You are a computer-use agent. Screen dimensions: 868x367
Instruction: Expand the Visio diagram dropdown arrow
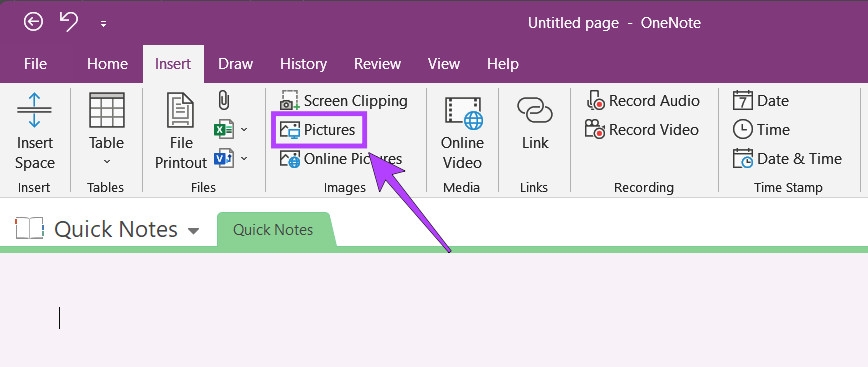tap(244, 159)
